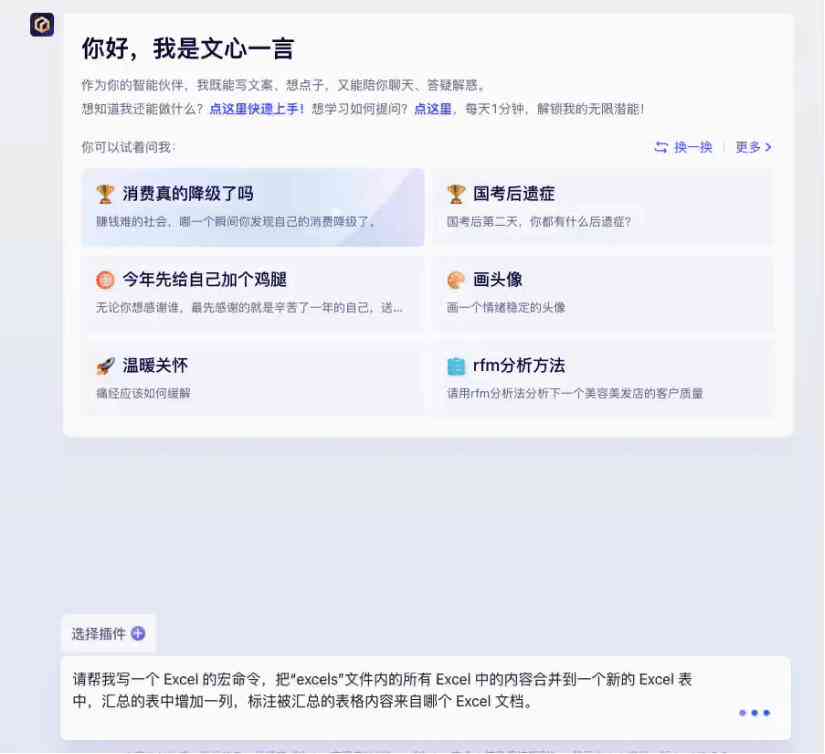Choose the 画头像 suggestion card
The image size is (825, 754).
(602, 293)
